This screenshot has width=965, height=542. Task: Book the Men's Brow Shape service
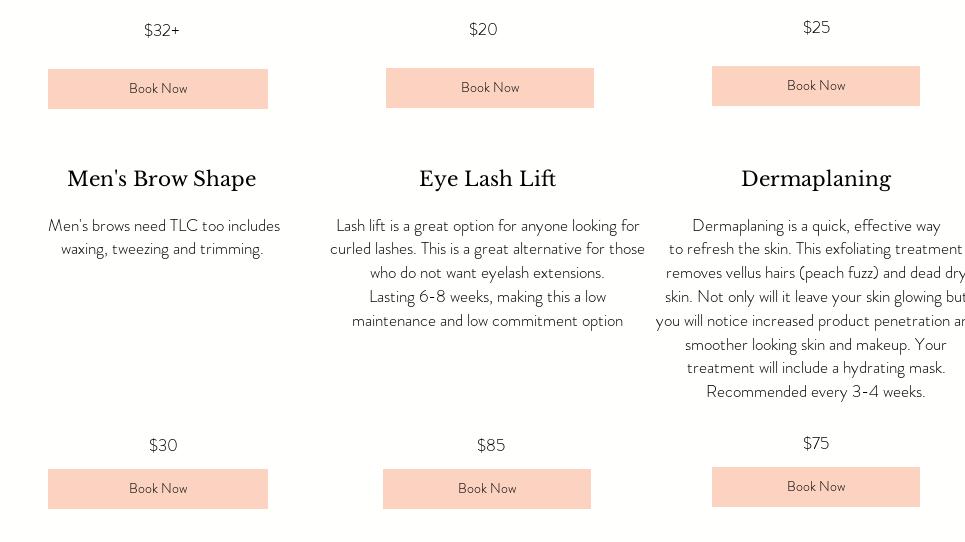pos(158,489)
